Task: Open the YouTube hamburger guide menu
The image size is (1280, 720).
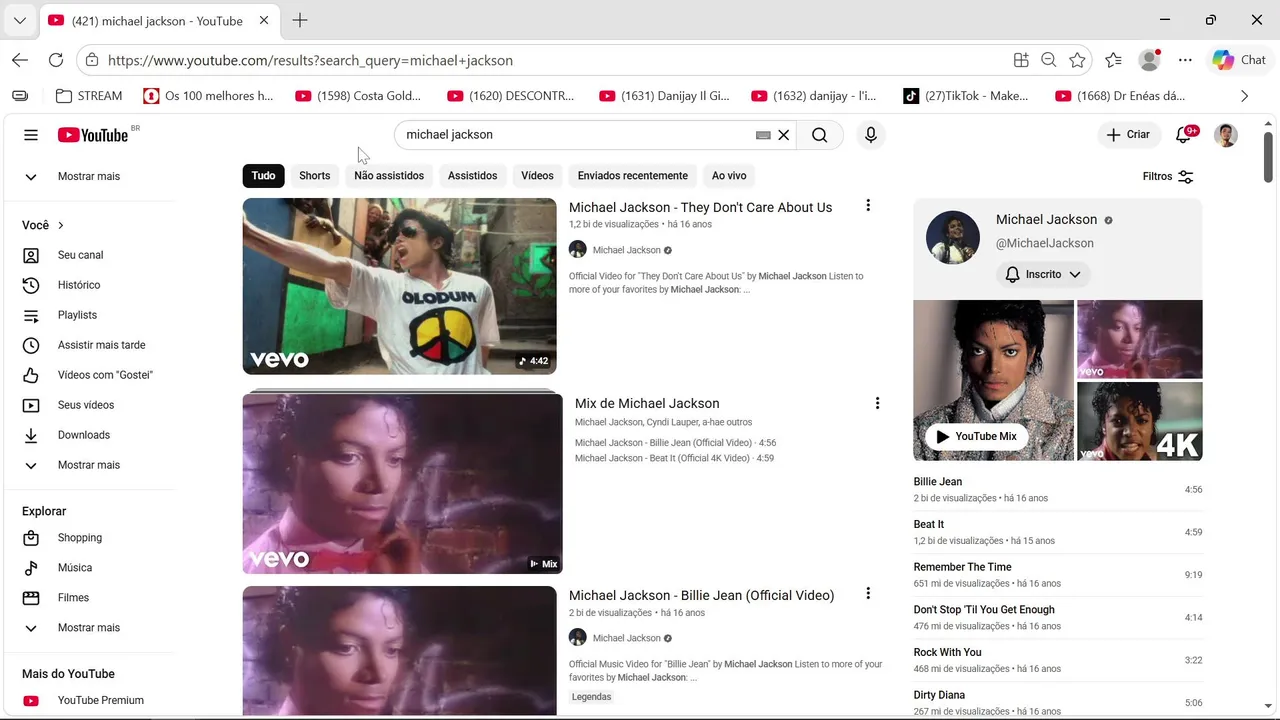Action: [31, 135]
